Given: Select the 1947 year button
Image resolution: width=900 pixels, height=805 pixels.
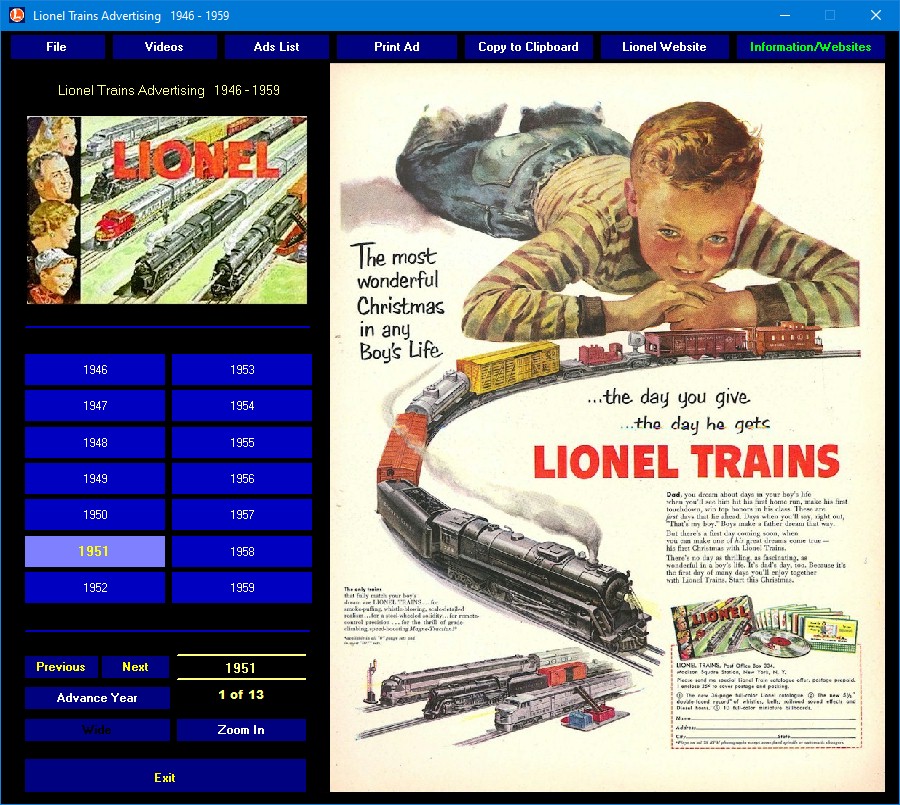Looking at the screenshot, I should point(95,405).
